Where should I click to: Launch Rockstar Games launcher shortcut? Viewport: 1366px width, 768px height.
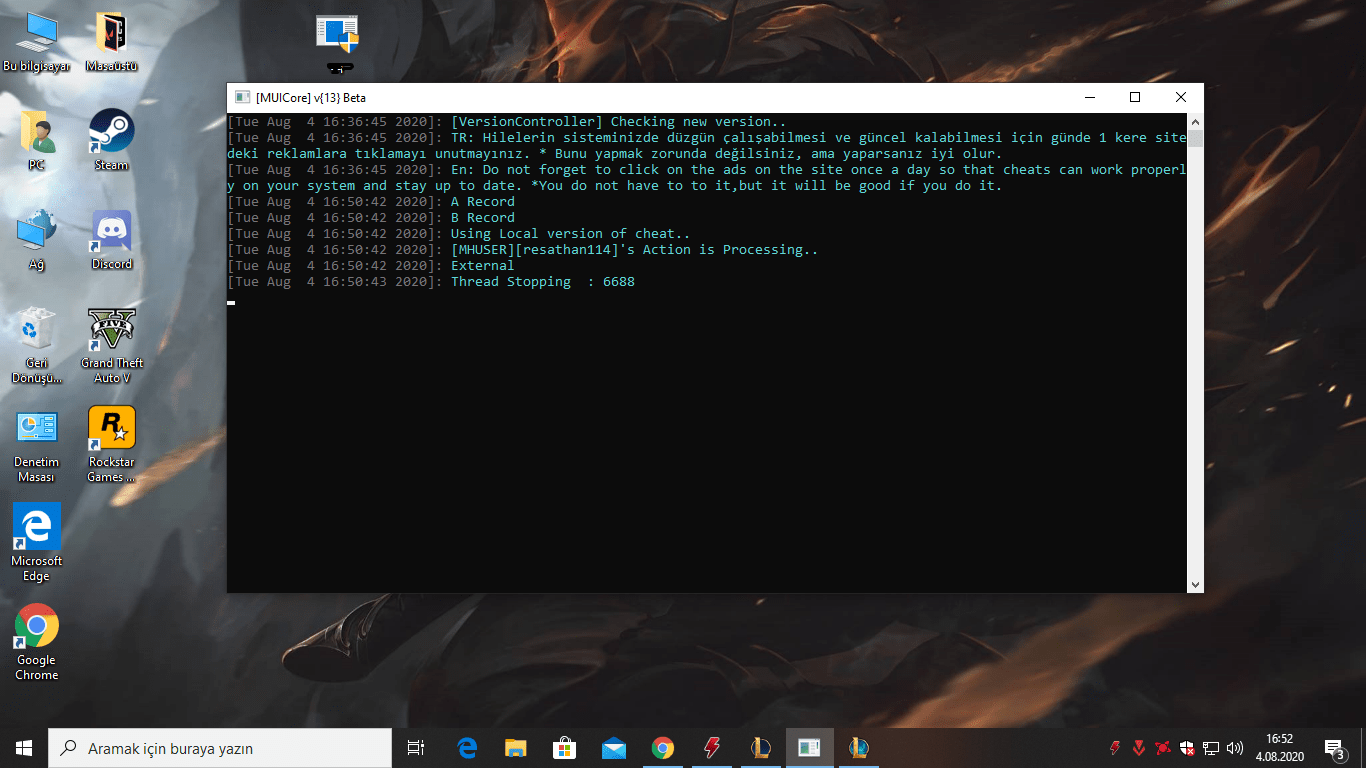tap(111, 445)
